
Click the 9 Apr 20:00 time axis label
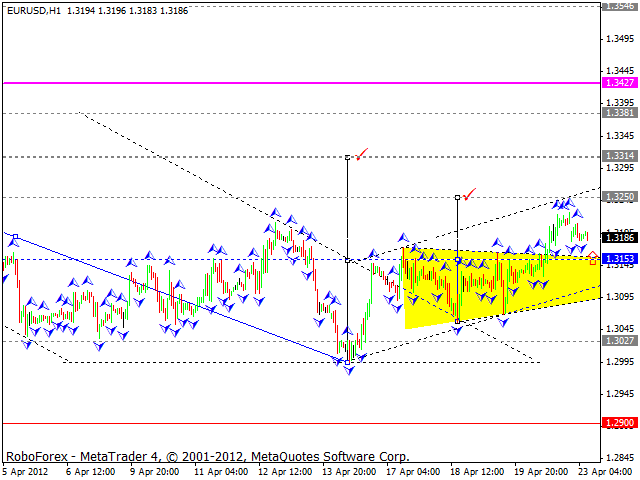tap(155, 472)
